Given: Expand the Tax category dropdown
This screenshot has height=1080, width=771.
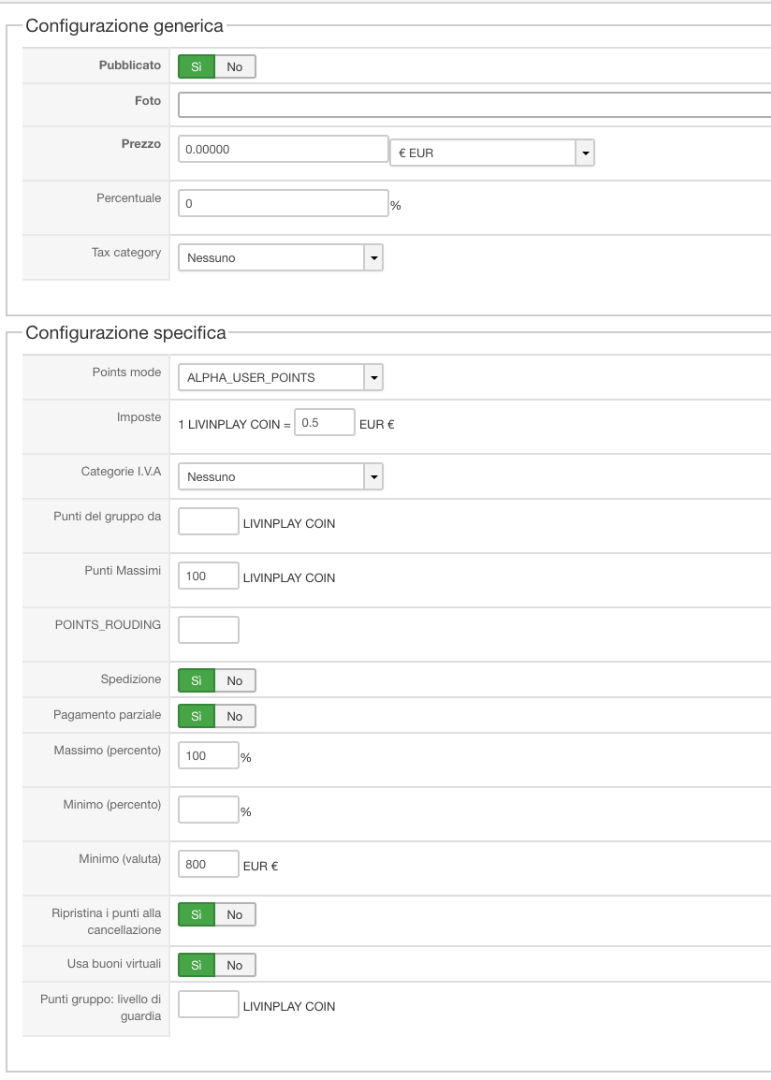Looking at the screenshot, I should (x=280, y=258).
